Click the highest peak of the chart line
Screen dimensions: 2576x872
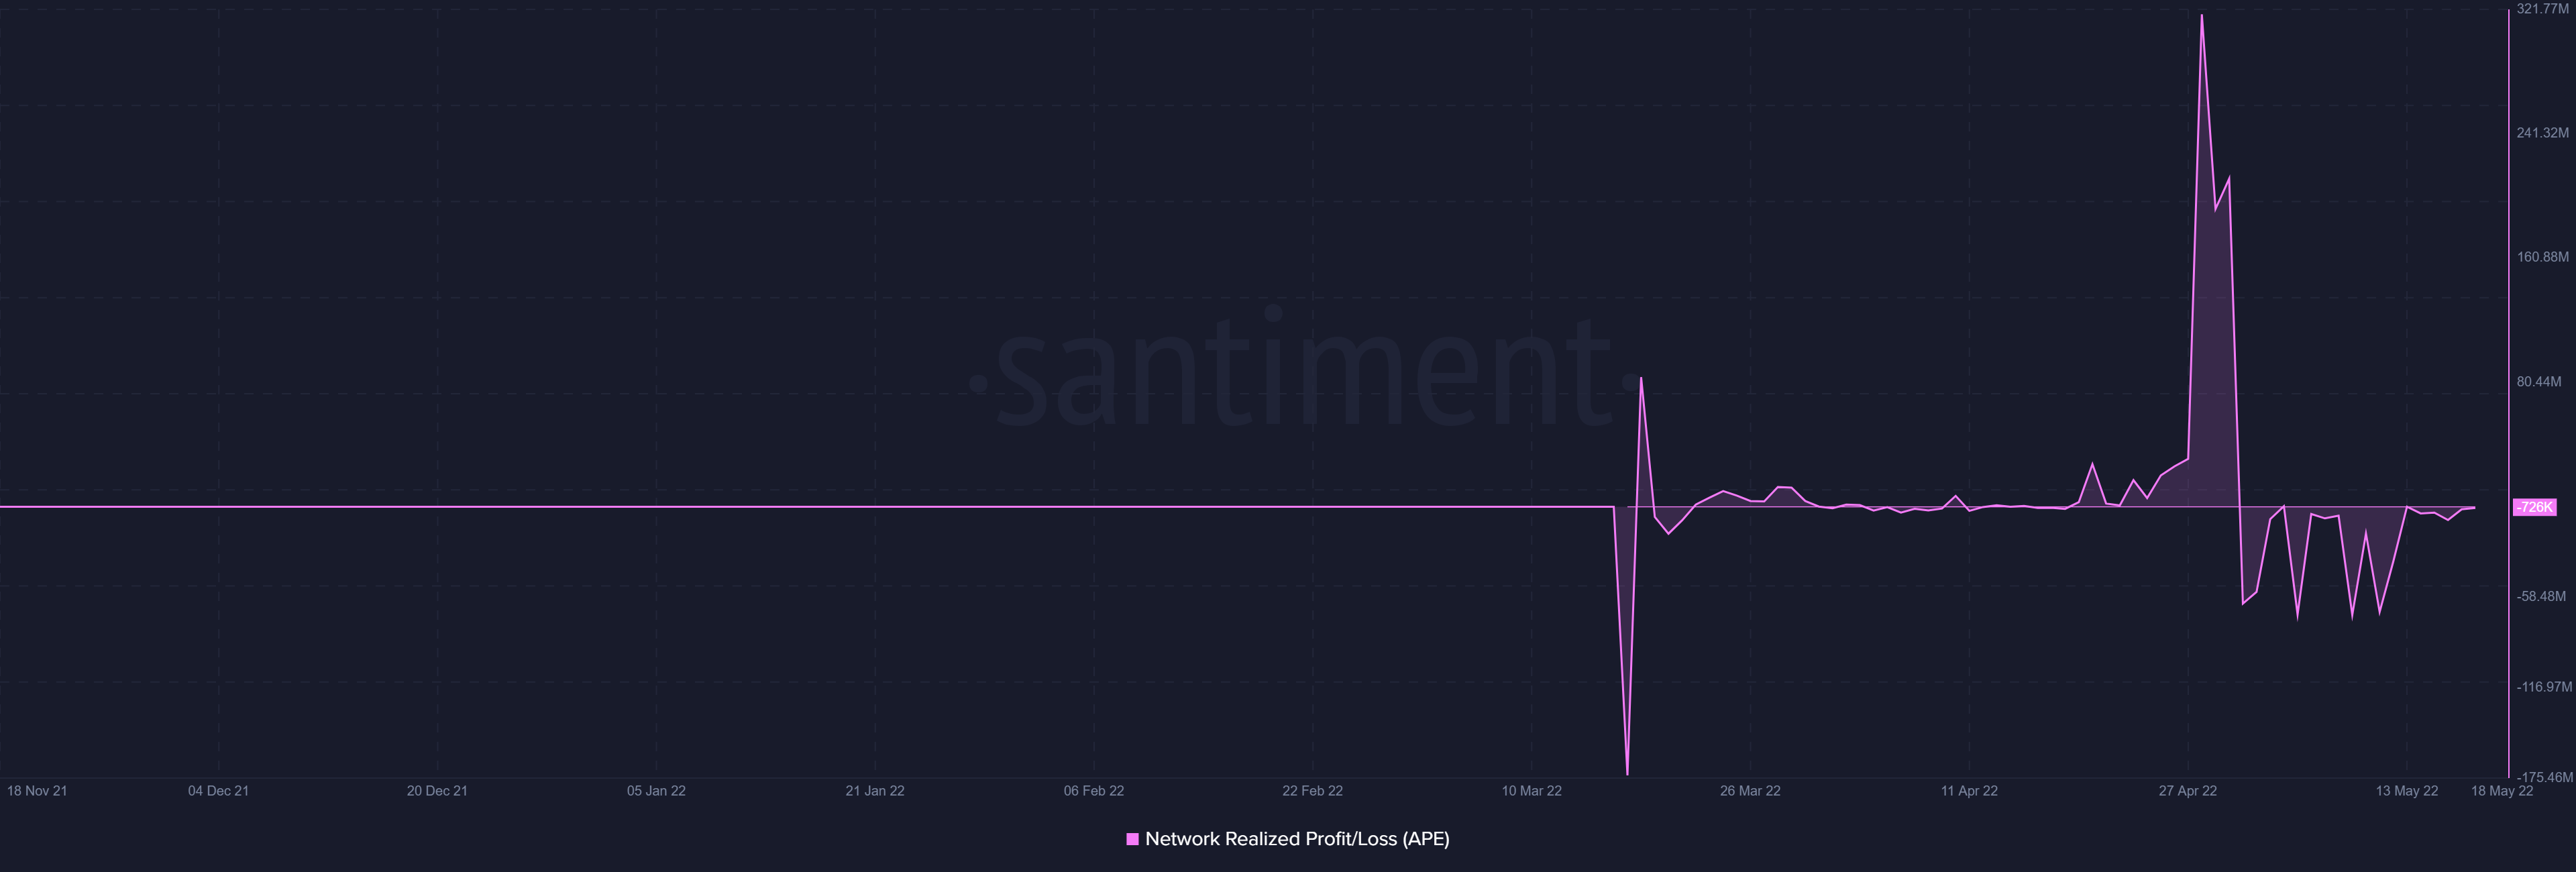point(2201,16)
